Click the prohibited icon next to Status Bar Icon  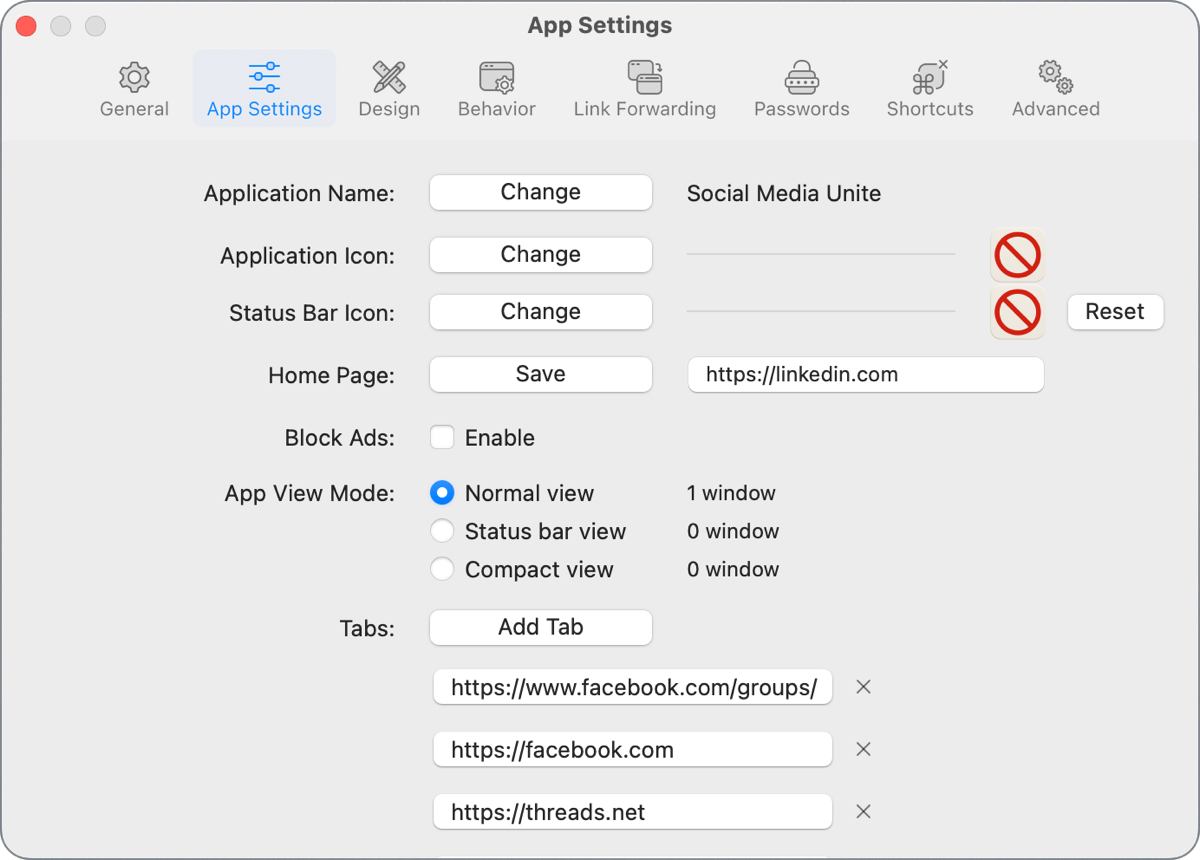1017,312
